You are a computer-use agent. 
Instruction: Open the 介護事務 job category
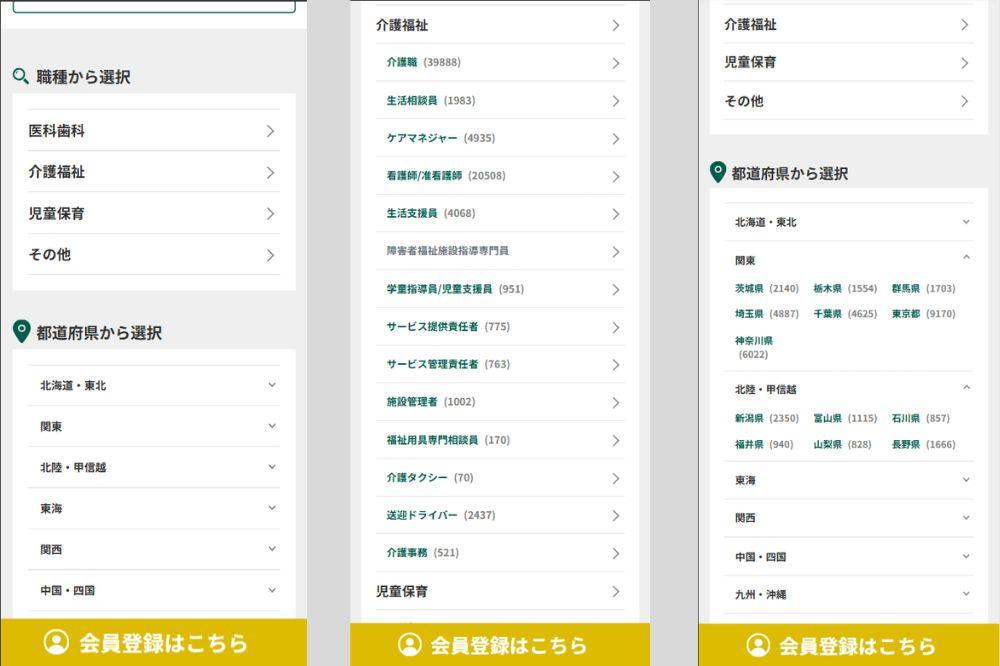(x=407, y=553)
